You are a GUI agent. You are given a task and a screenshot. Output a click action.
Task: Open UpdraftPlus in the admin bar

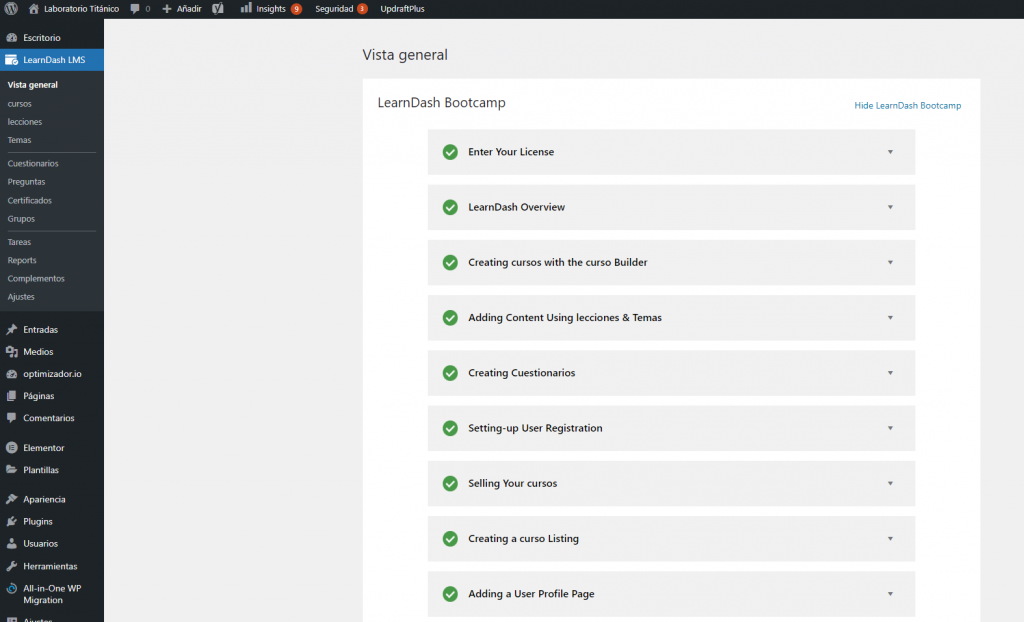402,8
